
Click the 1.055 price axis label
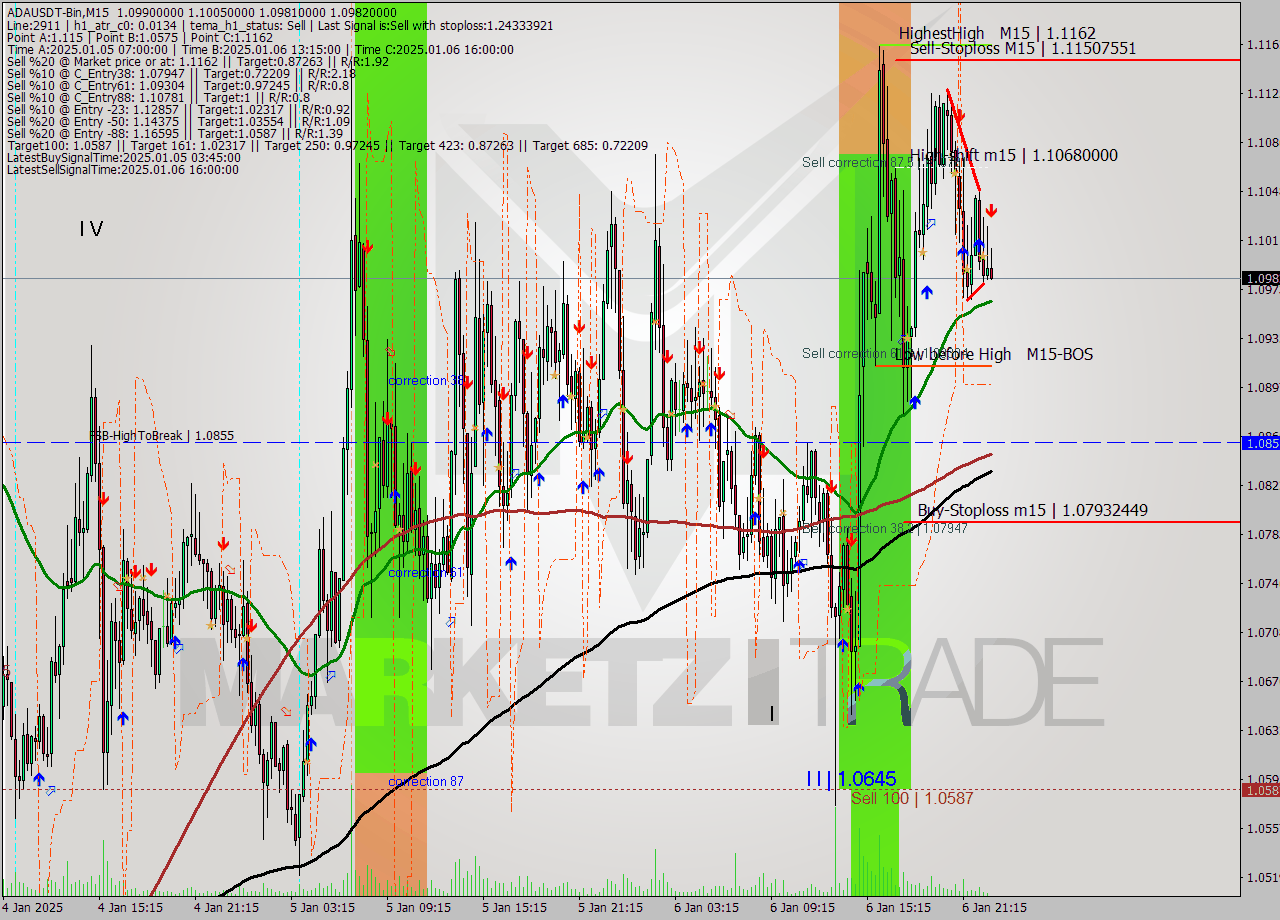[1264, 829]
